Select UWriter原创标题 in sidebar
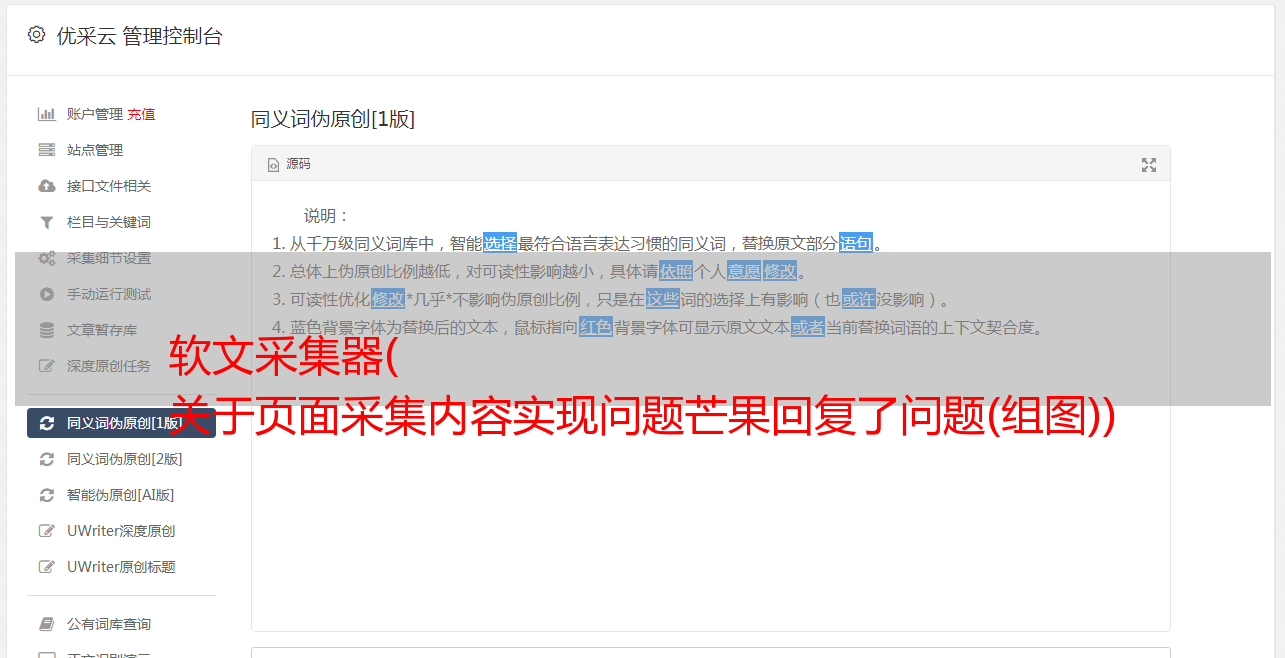 pos(121,567)
